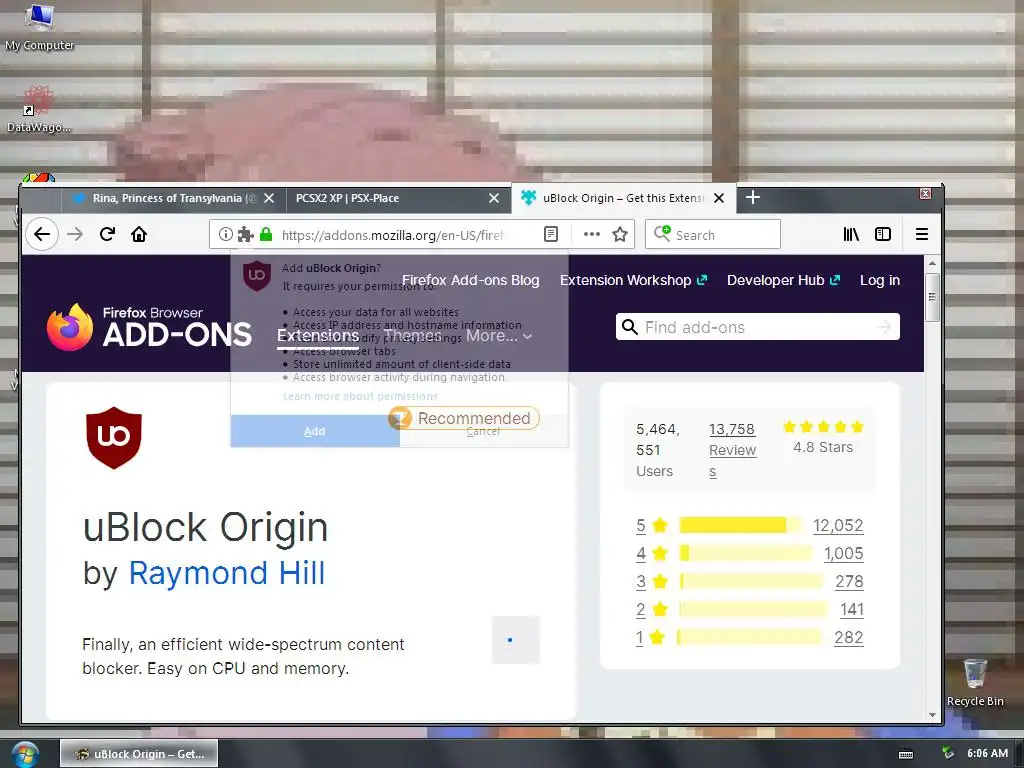Open Developer Hub link
1024x768 pixels.
(783, 280)
